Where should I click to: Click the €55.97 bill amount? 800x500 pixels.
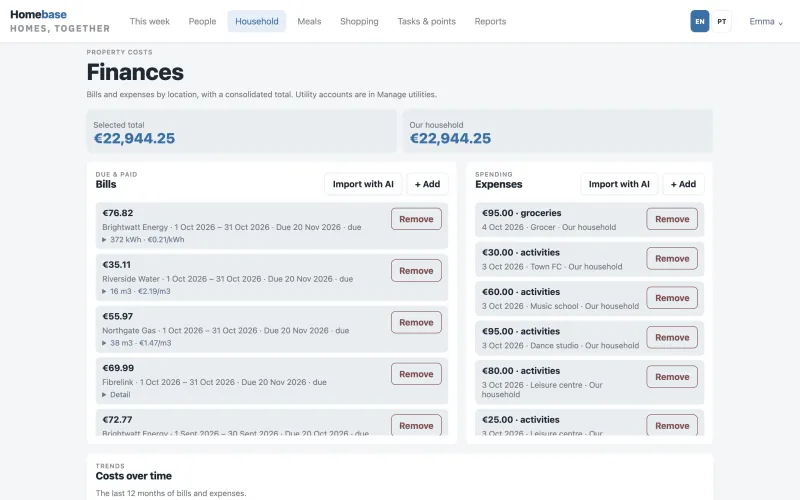[118, 316]
